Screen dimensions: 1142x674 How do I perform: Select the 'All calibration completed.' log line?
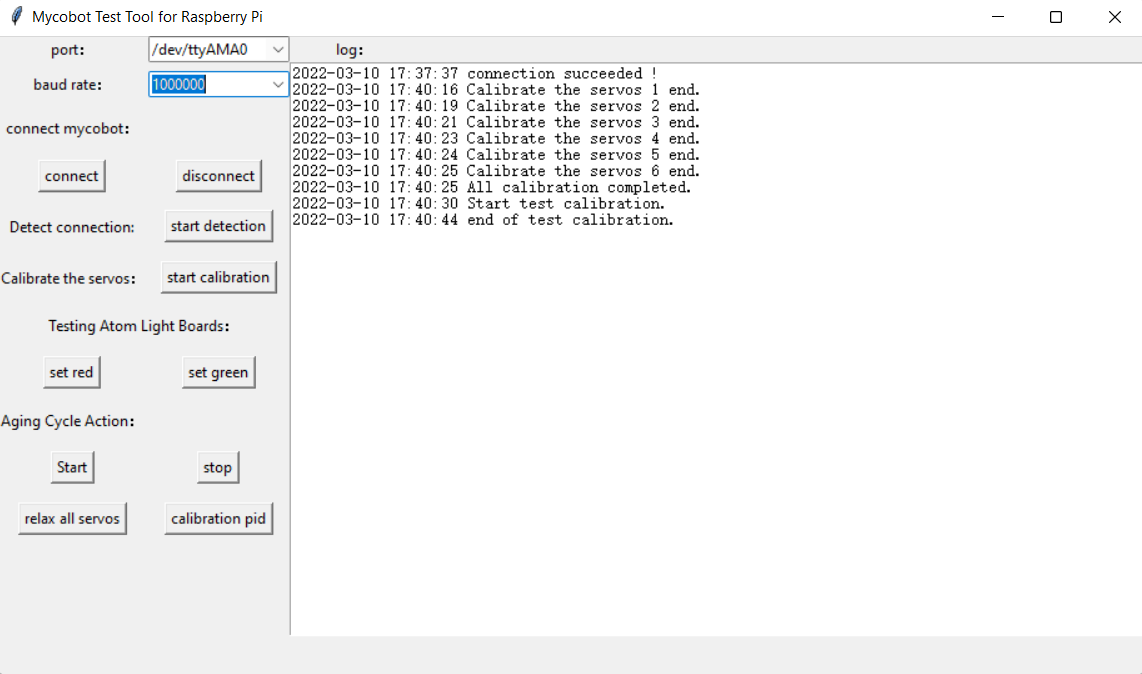click(x=492, y=187)
